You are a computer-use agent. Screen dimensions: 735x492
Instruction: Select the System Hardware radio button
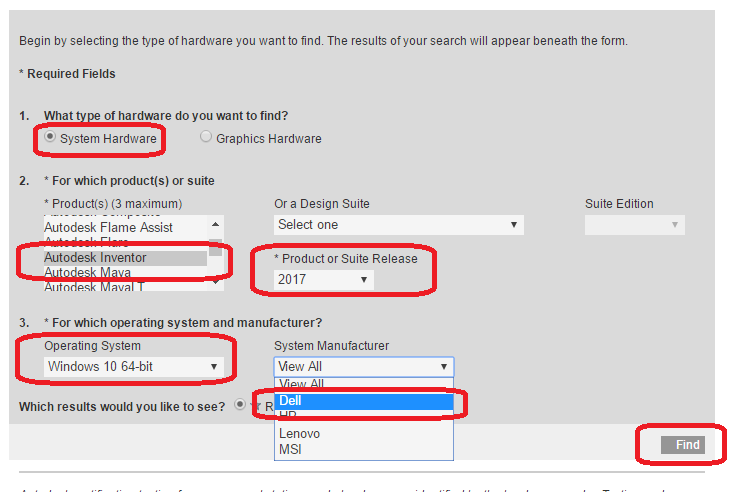(50, 137)
